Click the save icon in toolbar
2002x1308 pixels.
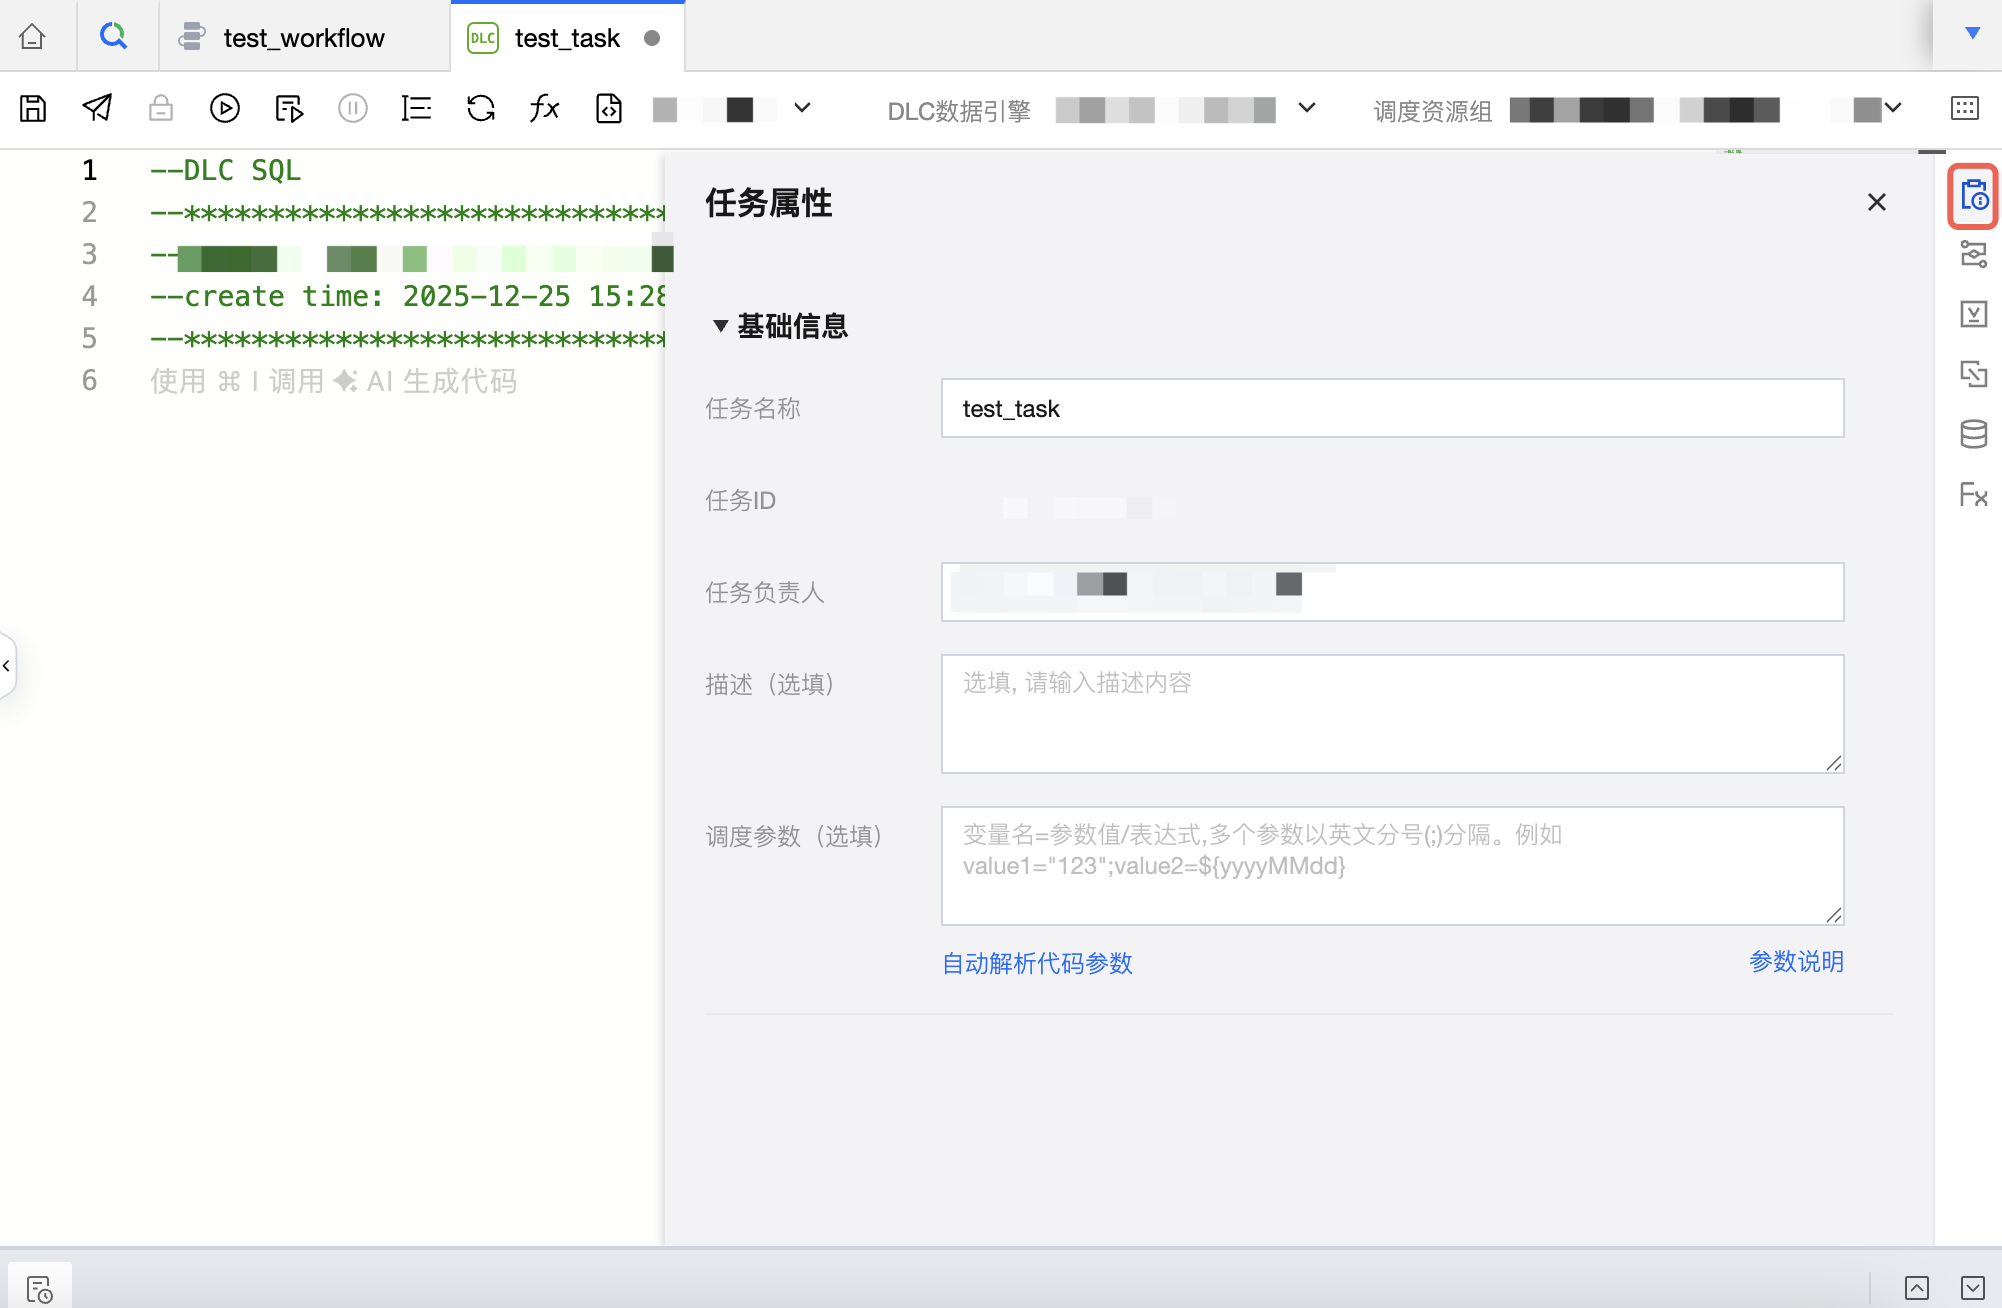pos(33,108)
